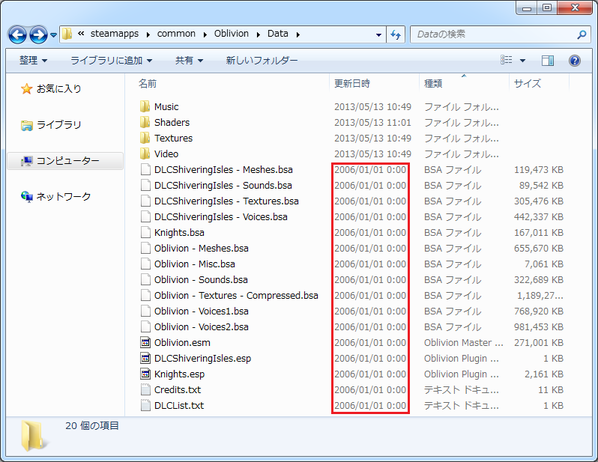
Task: Go back with the Back arrow button
Action: pos(18,35)
